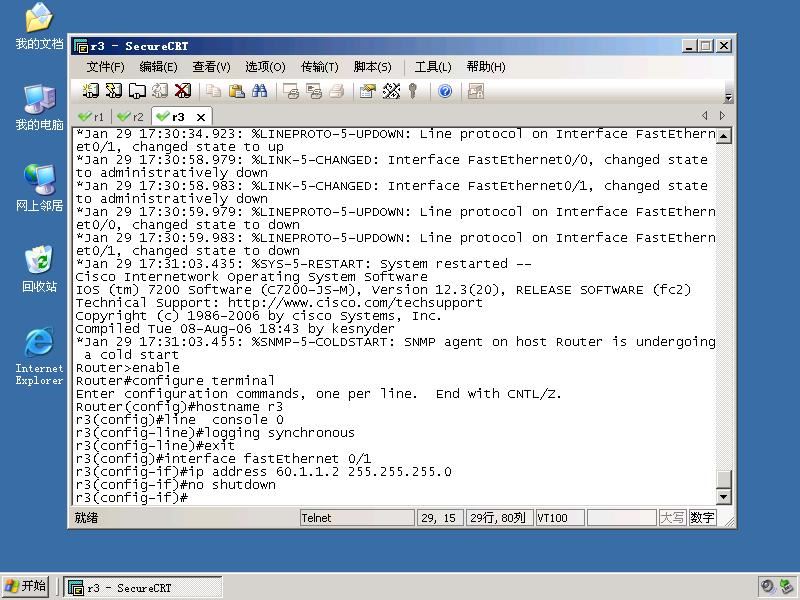Open the 脚本(S) menu
The image size is (800, 600).
372,67
